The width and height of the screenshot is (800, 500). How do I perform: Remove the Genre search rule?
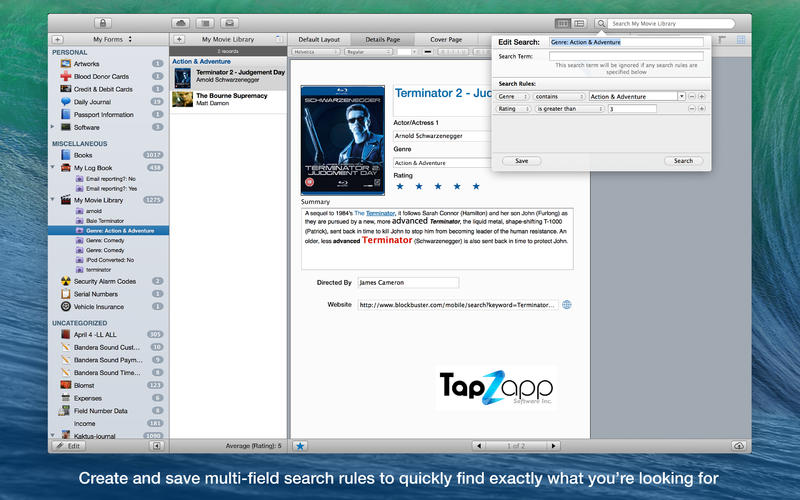click(x=692, y=96)
